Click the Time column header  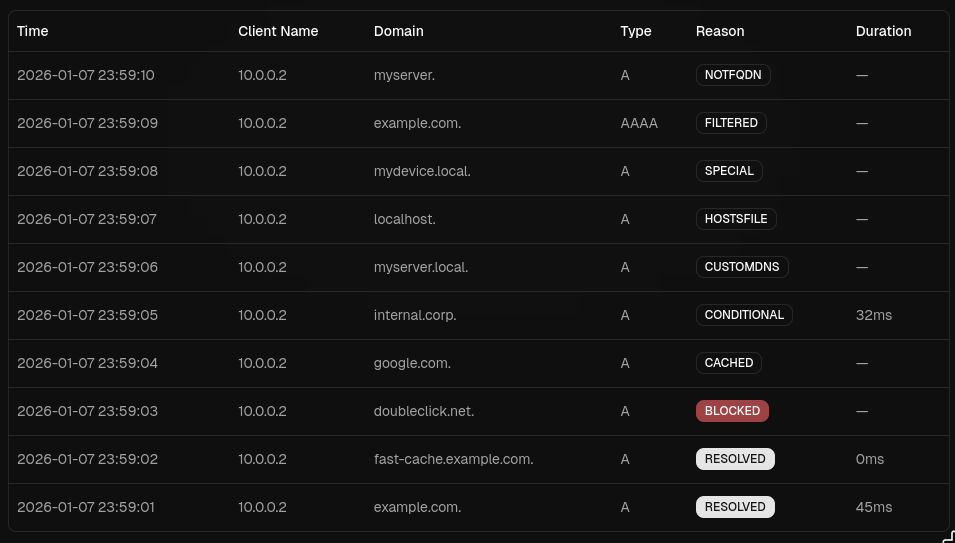32,31
